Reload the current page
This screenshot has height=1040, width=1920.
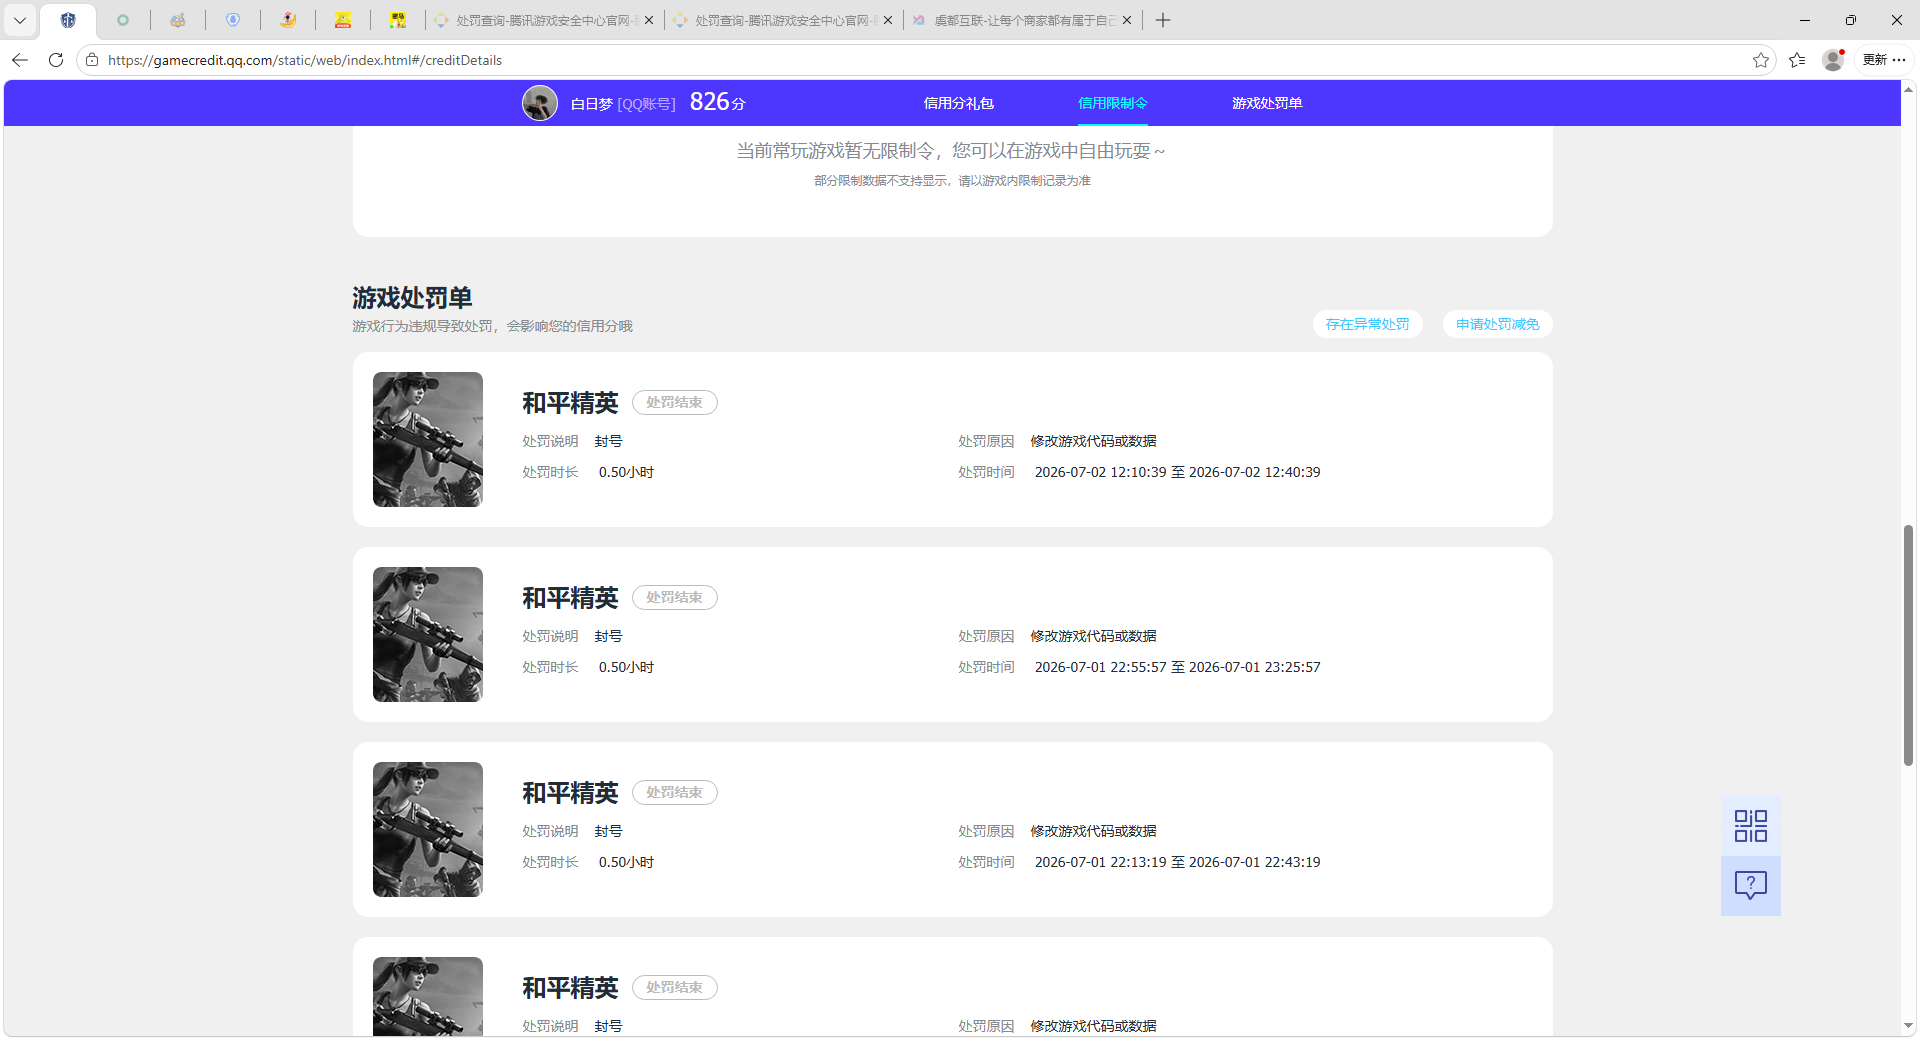(56, 60)
